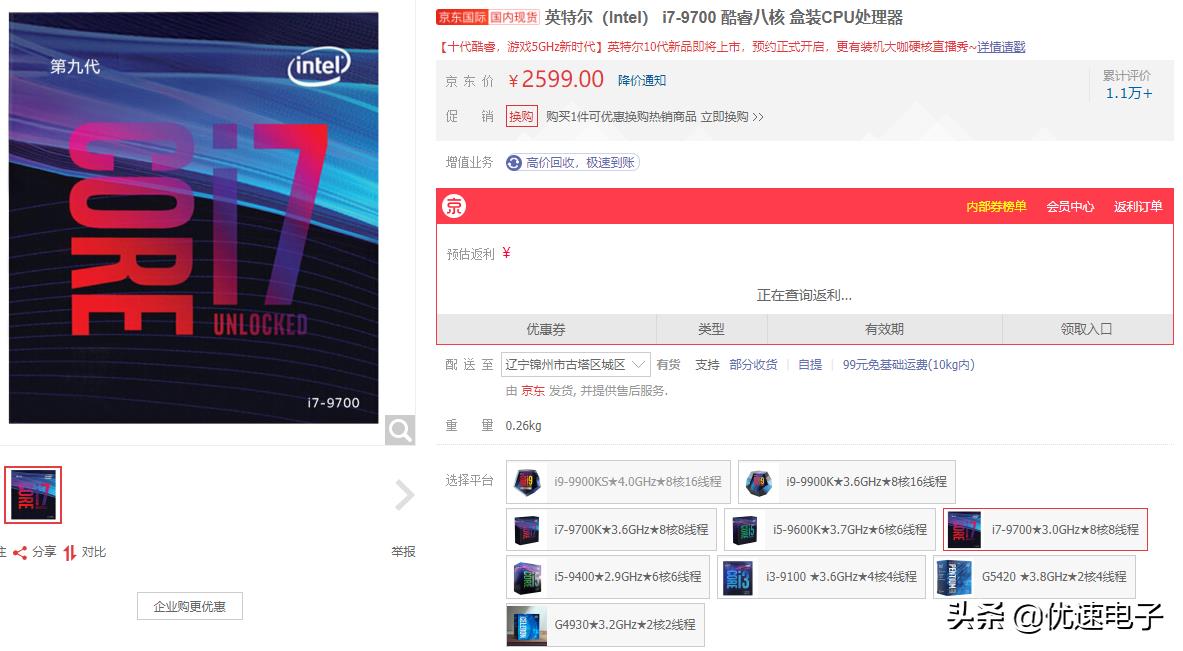Click 领取入口 column header

1086,330
